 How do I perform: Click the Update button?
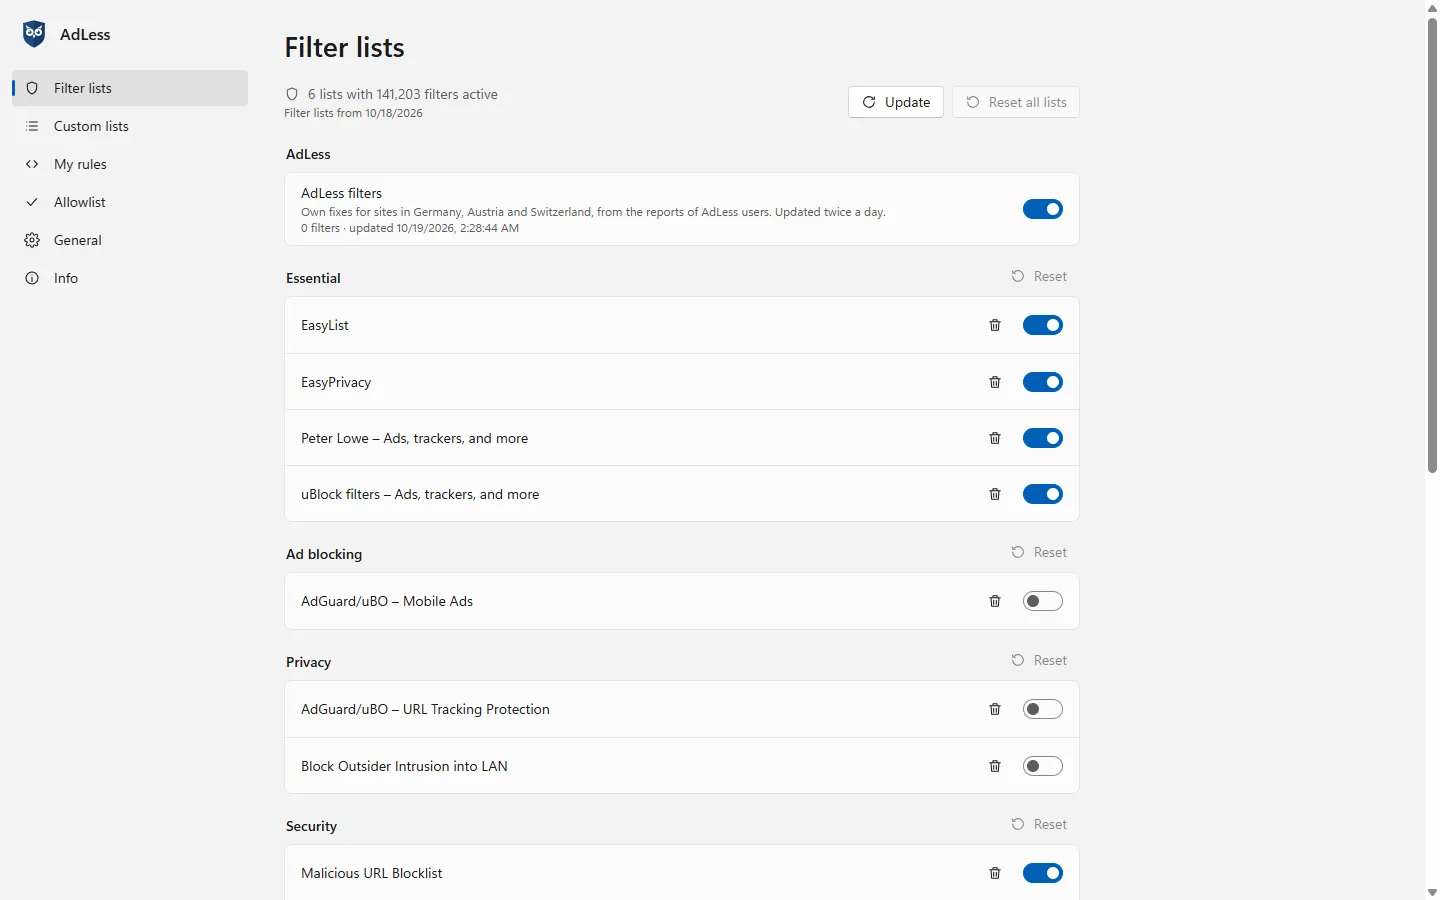896,102
